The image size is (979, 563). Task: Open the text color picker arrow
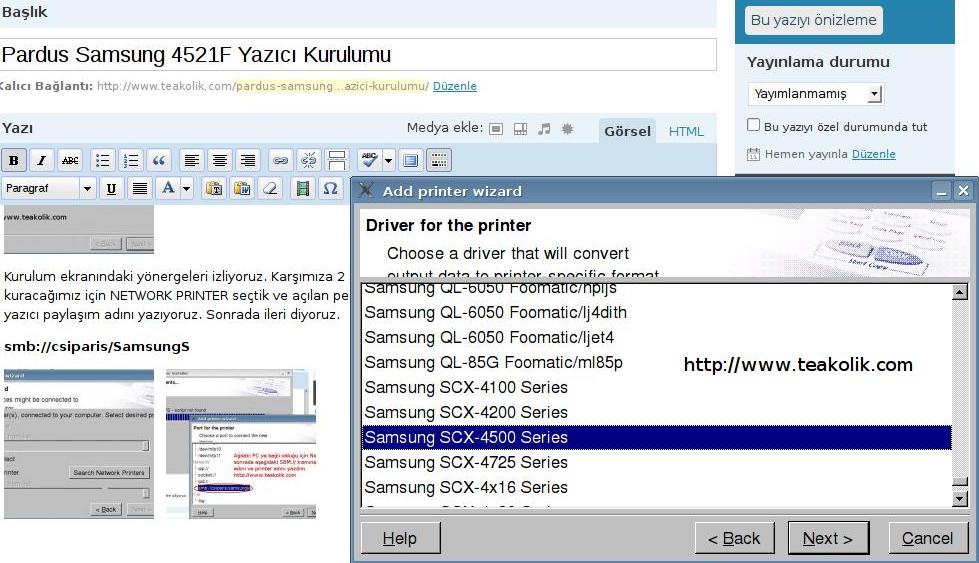[x=187, y=188]
